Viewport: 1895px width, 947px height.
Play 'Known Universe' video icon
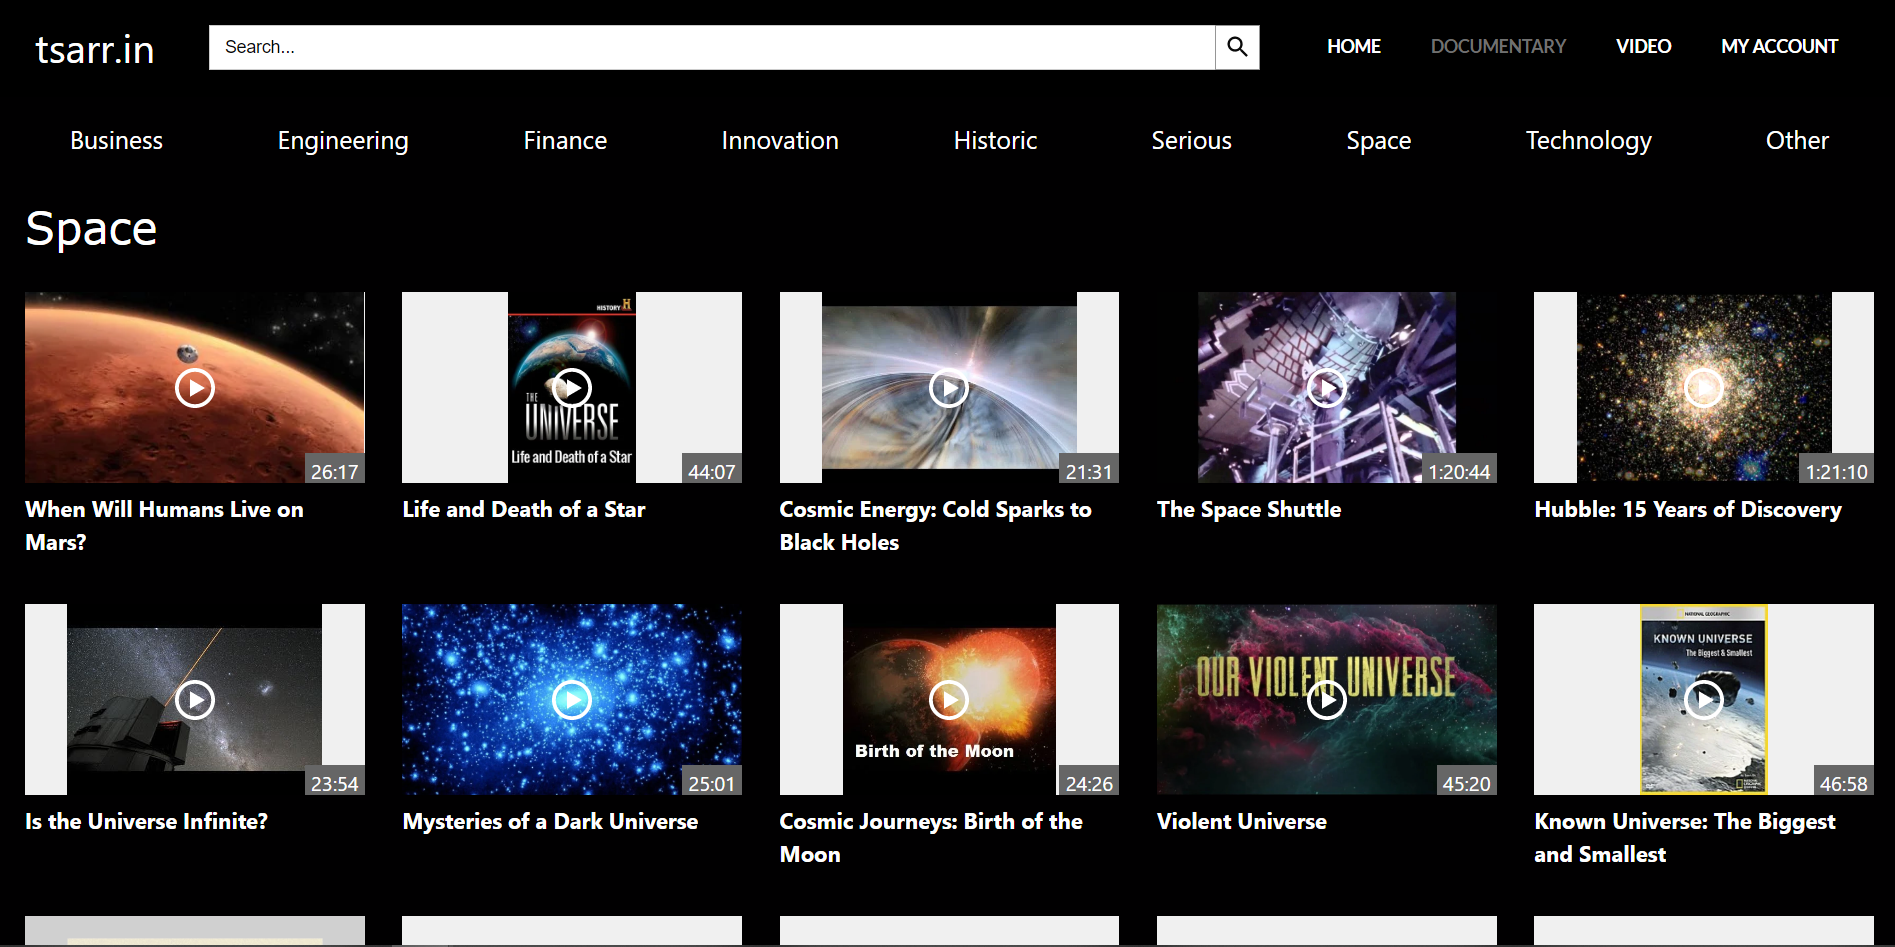click(1704, 700)
